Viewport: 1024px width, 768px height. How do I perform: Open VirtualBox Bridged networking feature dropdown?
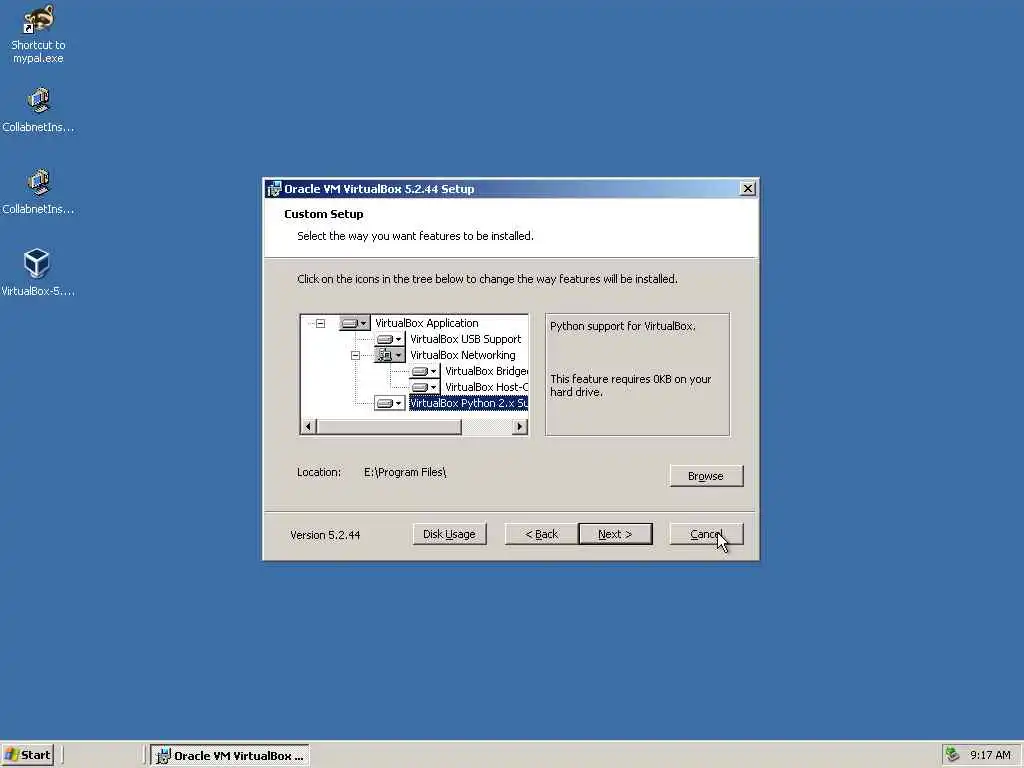click(x=425, y=372)
